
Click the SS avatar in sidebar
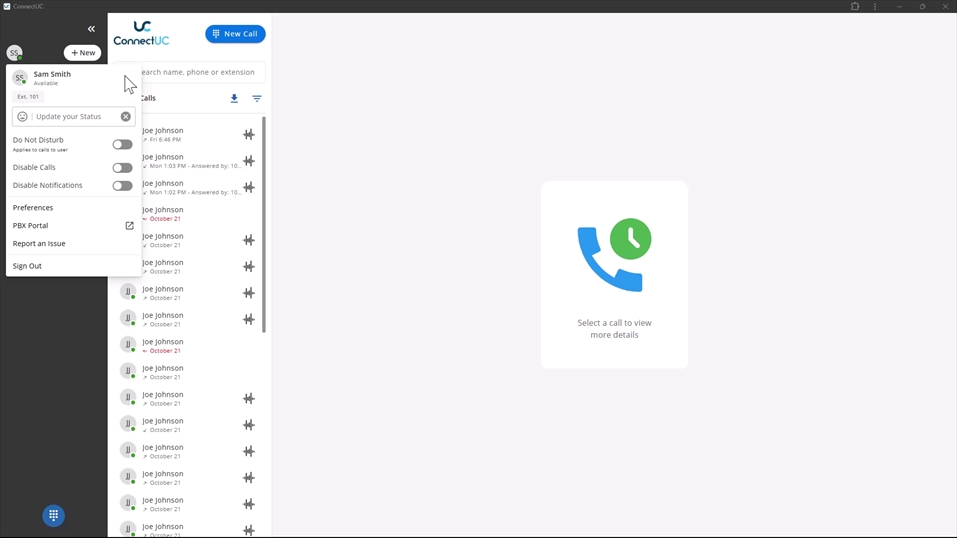point(14,53)
